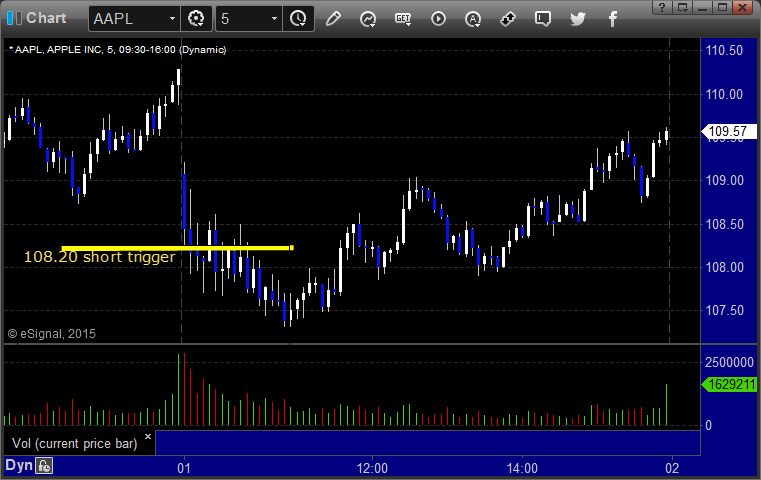Click the 110.50 price axis label
Image resolution: width=761 pixels, height=480 pixels.
(x=724, y=50)
